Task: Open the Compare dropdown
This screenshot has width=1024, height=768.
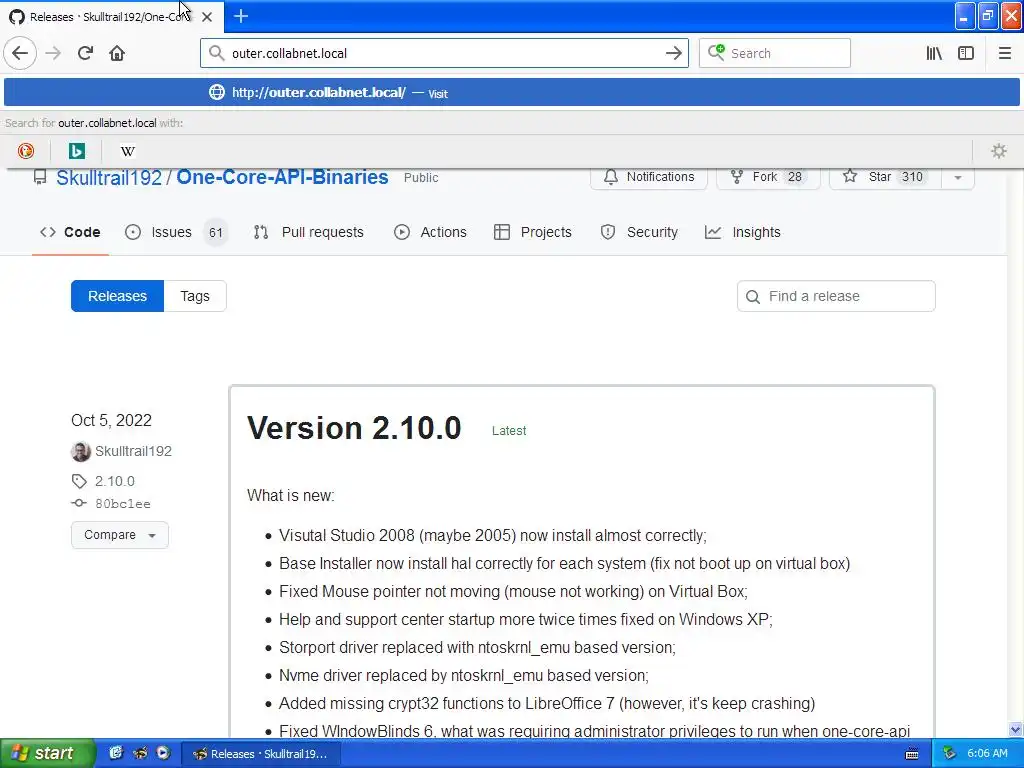Action: click(x=120, y=535)
